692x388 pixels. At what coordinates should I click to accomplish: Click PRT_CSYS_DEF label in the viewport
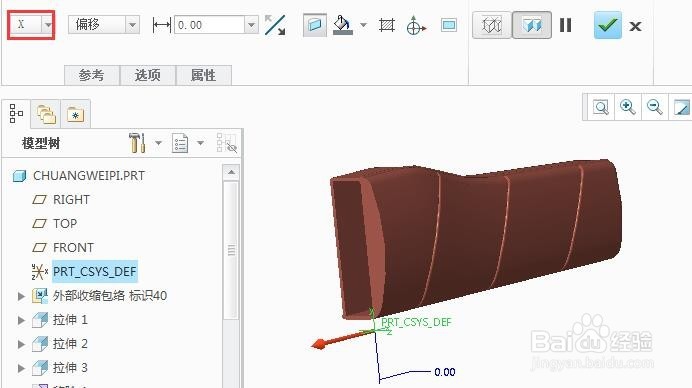[416, 322]
